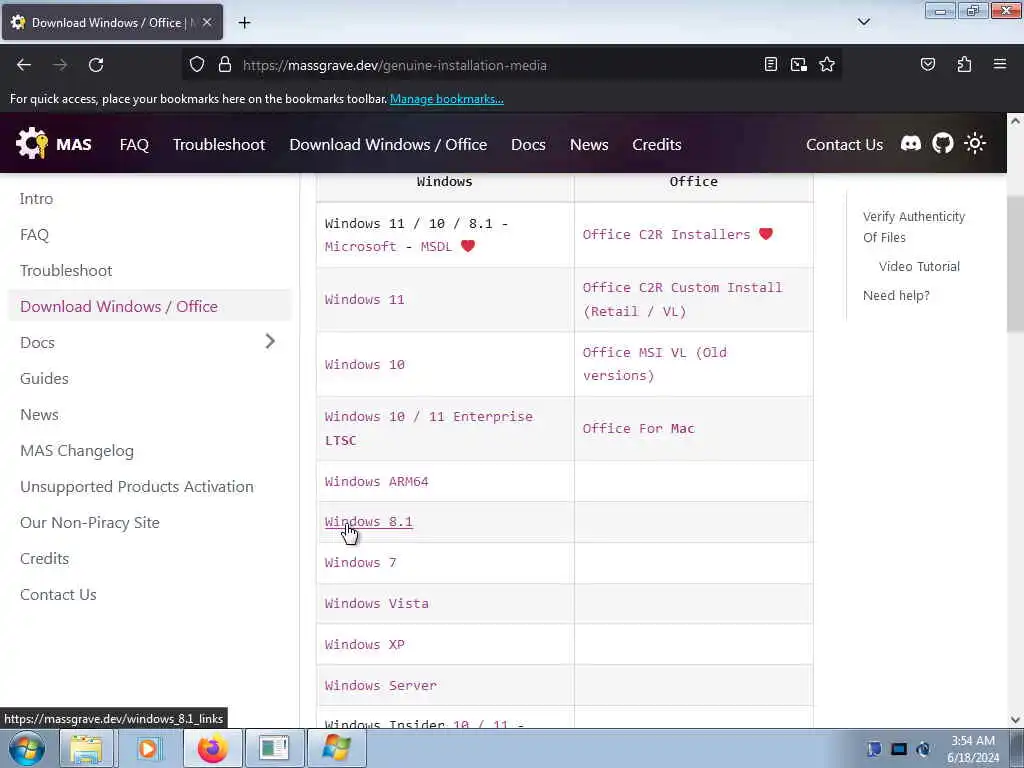1024x768 pixels.
Task: Open Windows 10 / 11 Enterprise LTSC link
Action: (428, 428)
